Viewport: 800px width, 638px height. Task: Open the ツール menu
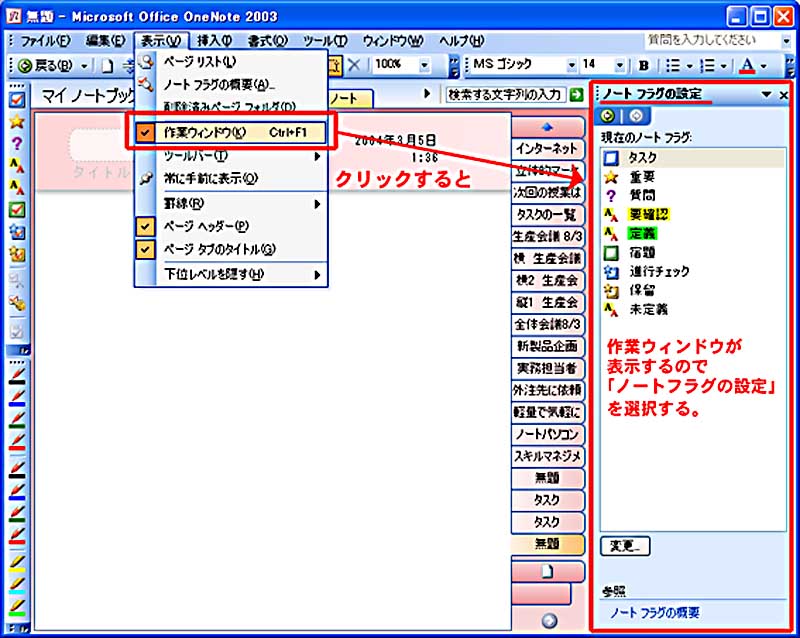325,40
